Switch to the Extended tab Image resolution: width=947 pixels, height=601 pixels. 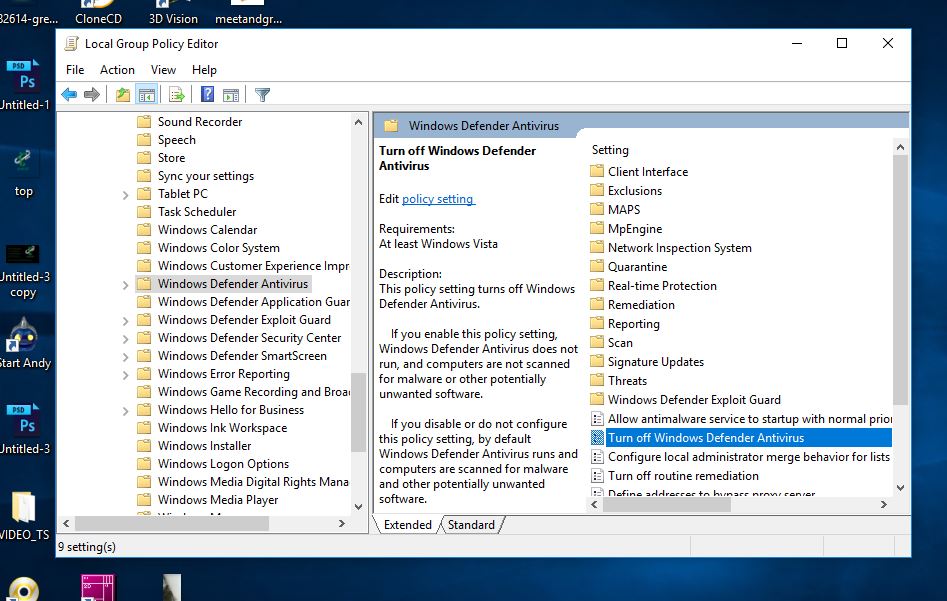pos(408,524)
